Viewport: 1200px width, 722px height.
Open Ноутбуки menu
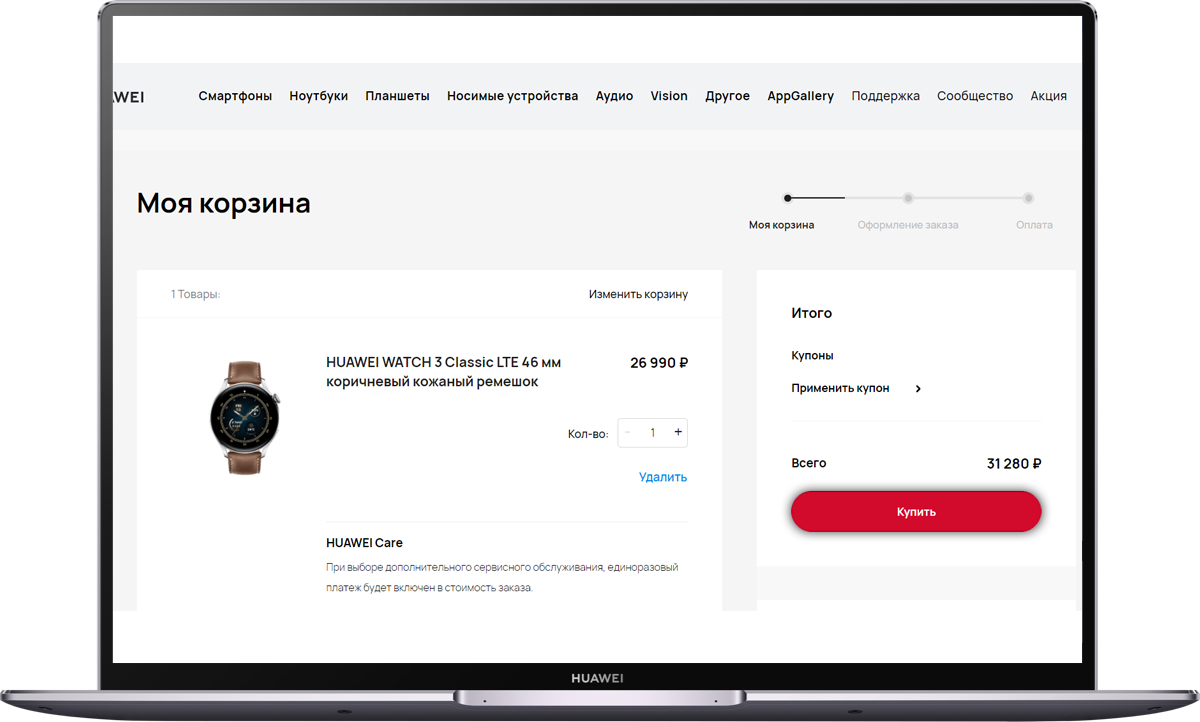point(319,96)
